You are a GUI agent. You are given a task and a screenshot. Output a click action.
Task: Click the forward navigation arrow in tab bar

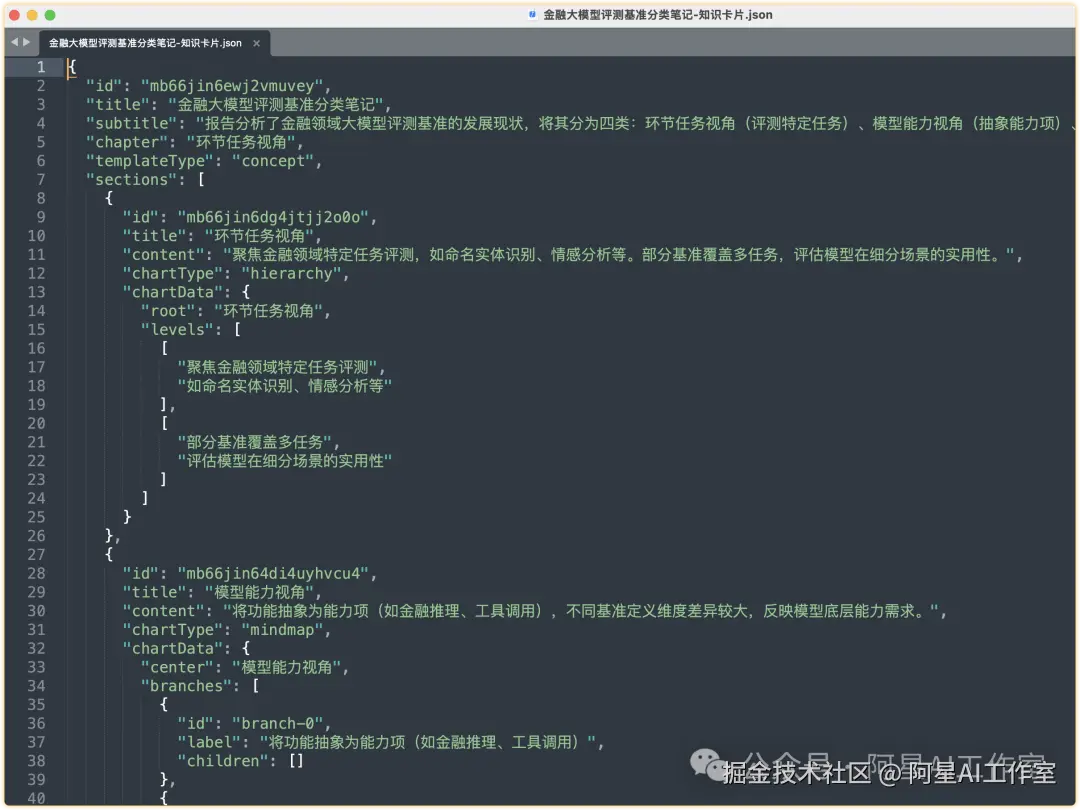27,42
